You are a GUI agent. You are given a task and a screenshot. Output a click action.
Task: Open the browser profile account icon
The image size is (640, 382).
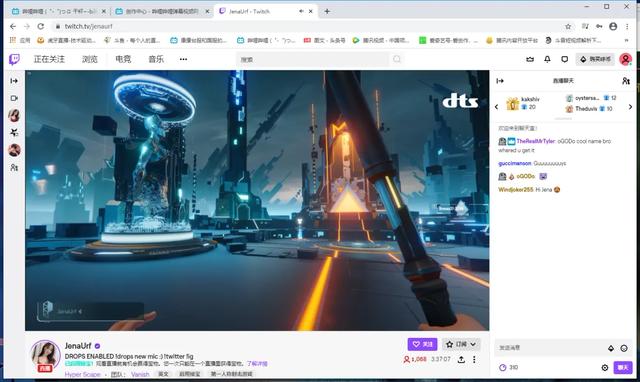coord(613,26)
